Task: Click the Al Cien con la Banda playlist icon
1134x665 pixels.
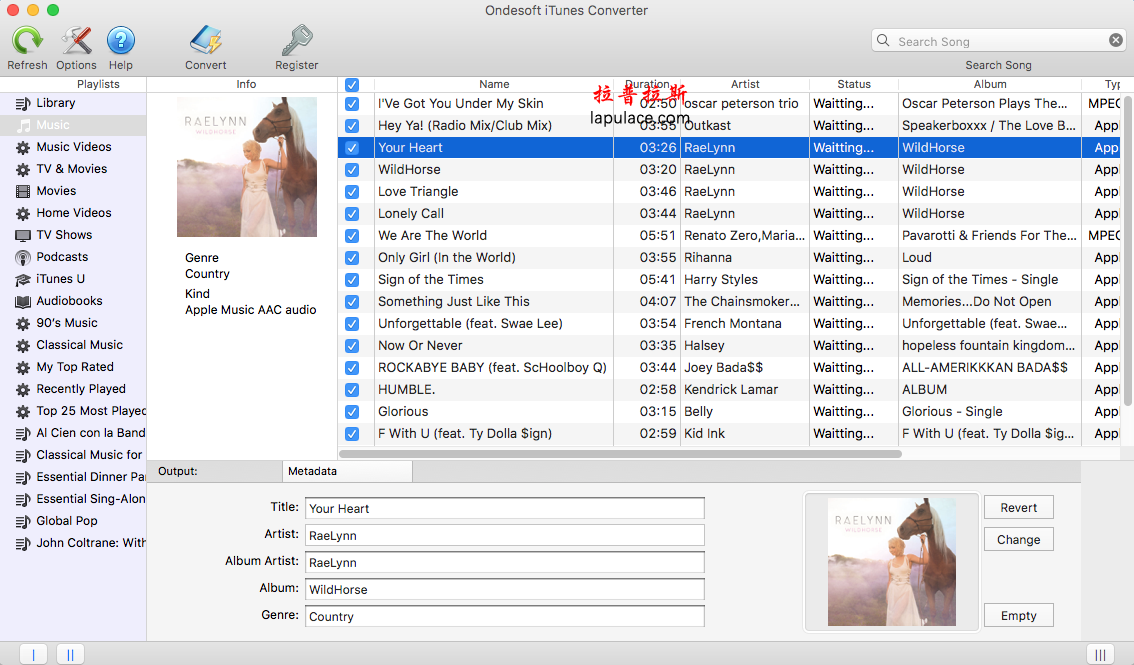Action: (23, 434)
